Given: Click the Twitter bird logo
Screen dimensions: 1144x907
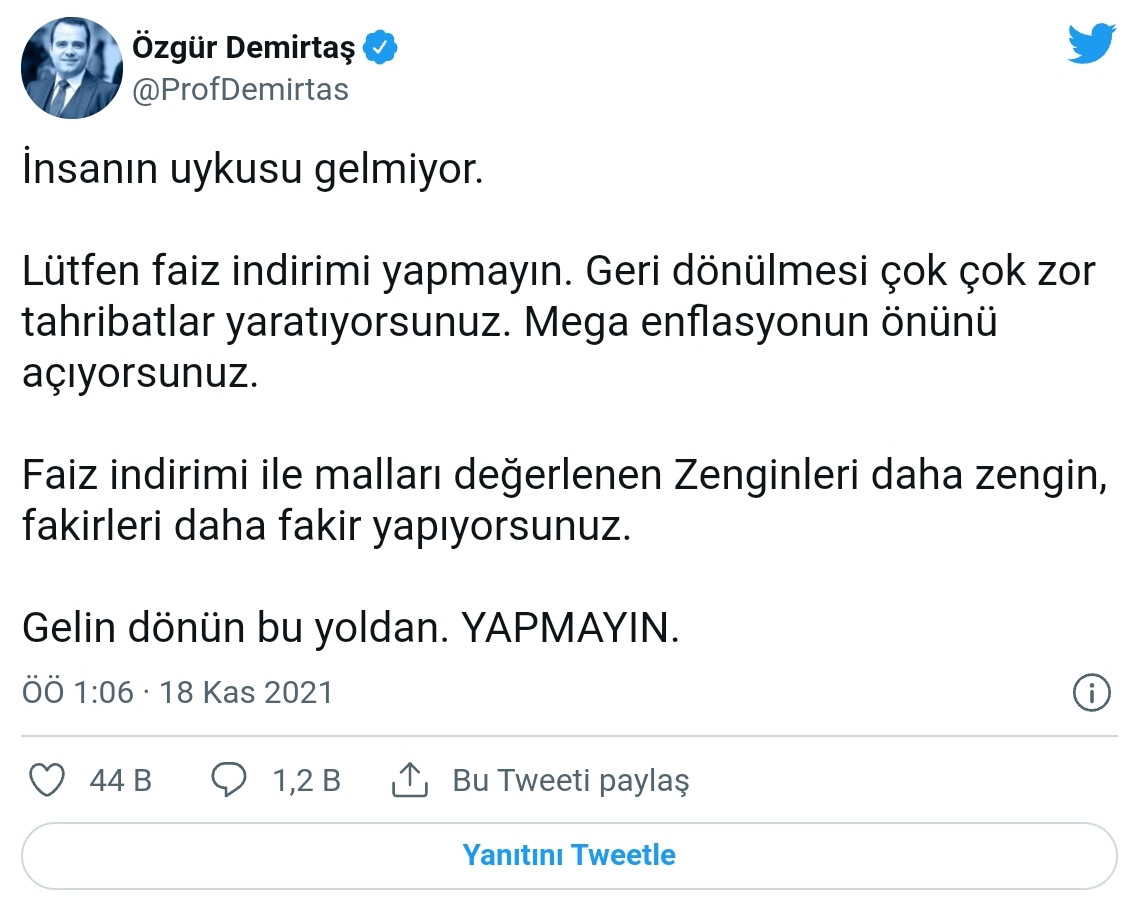Looking at the screenshot, I should [1091, 42].
